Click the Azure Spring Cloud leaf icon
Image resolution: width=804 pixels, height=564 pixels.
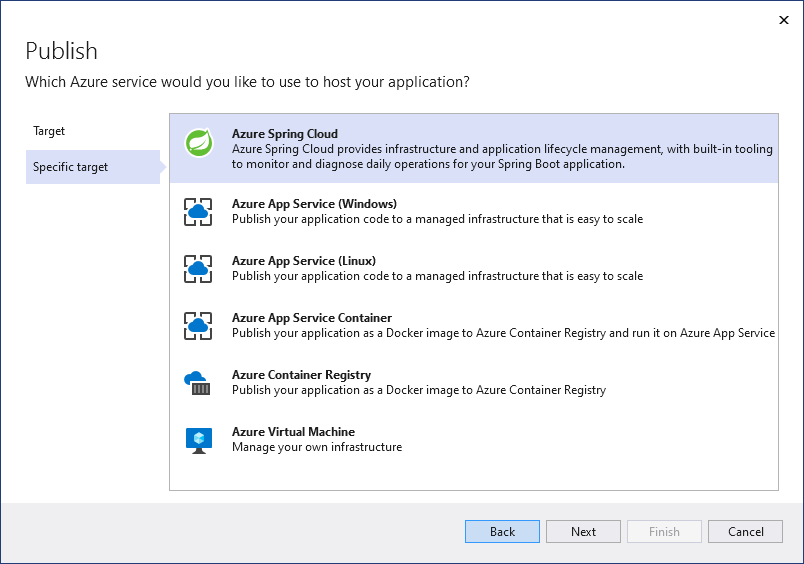pyautogui.click(x=198, y=143)
